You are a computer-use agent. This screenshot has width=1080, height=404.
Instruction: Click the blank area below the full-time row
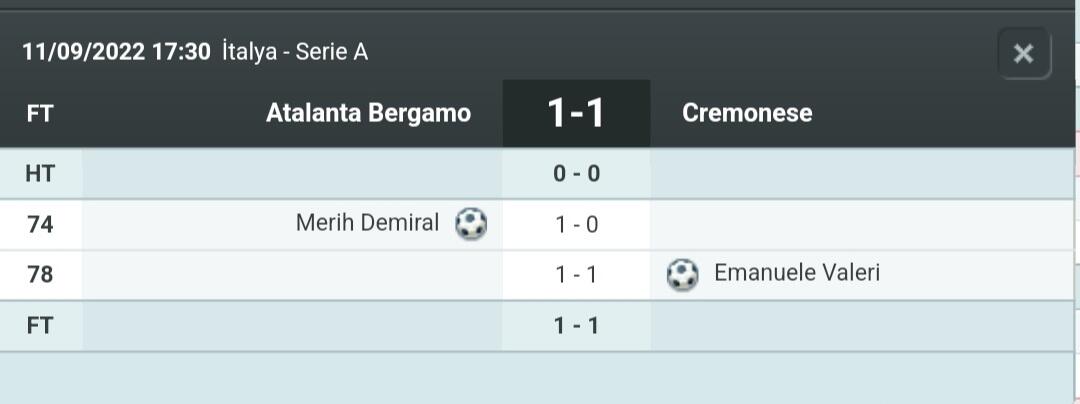(540, 378)
